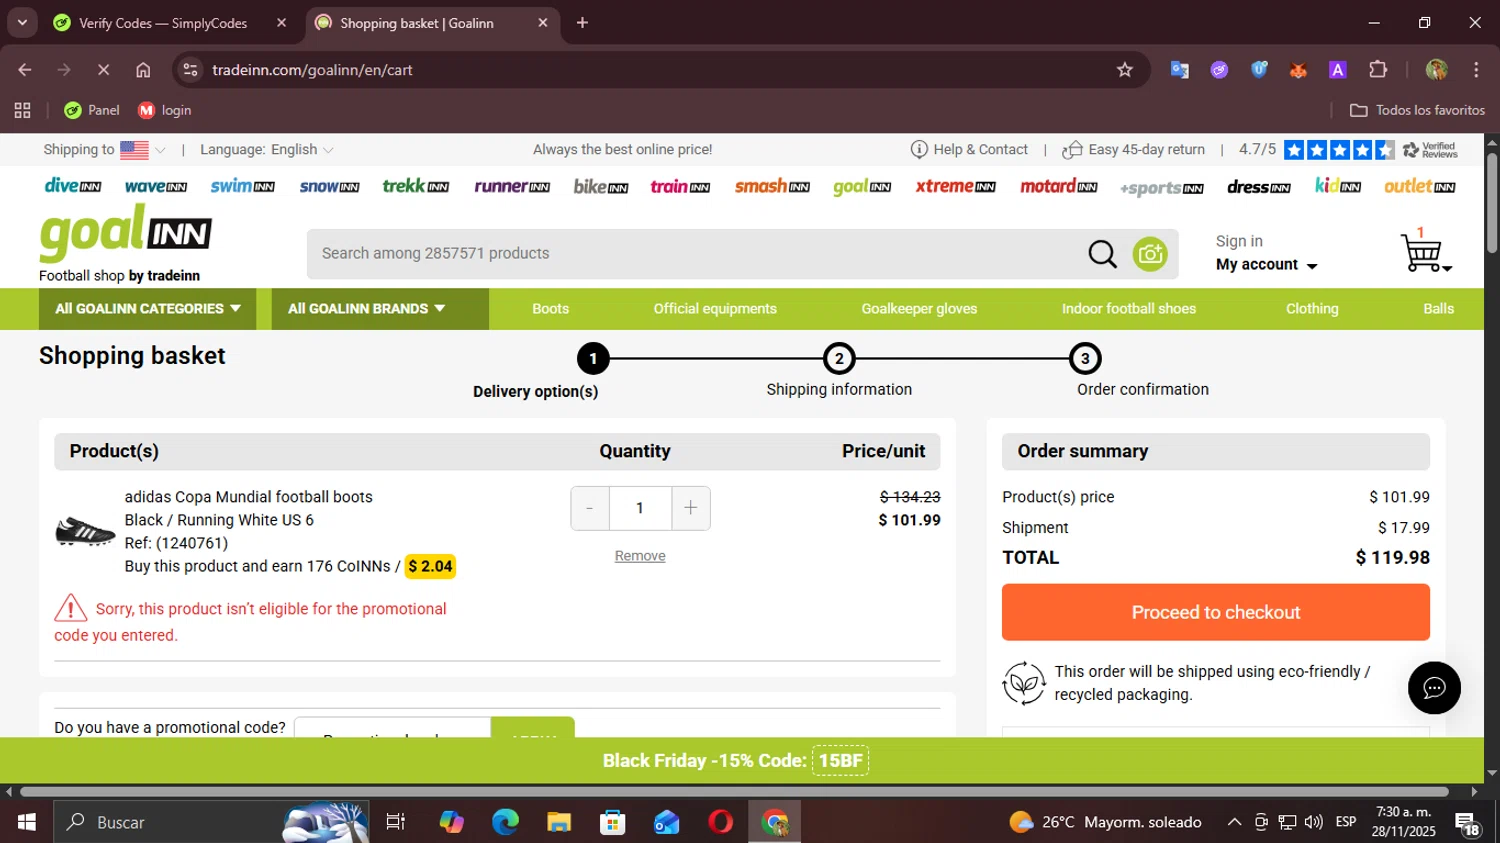The height and width of the screenshot is (843, 1500).
Task: Open Chrome three-dot menu
Action: (1476, 70)
